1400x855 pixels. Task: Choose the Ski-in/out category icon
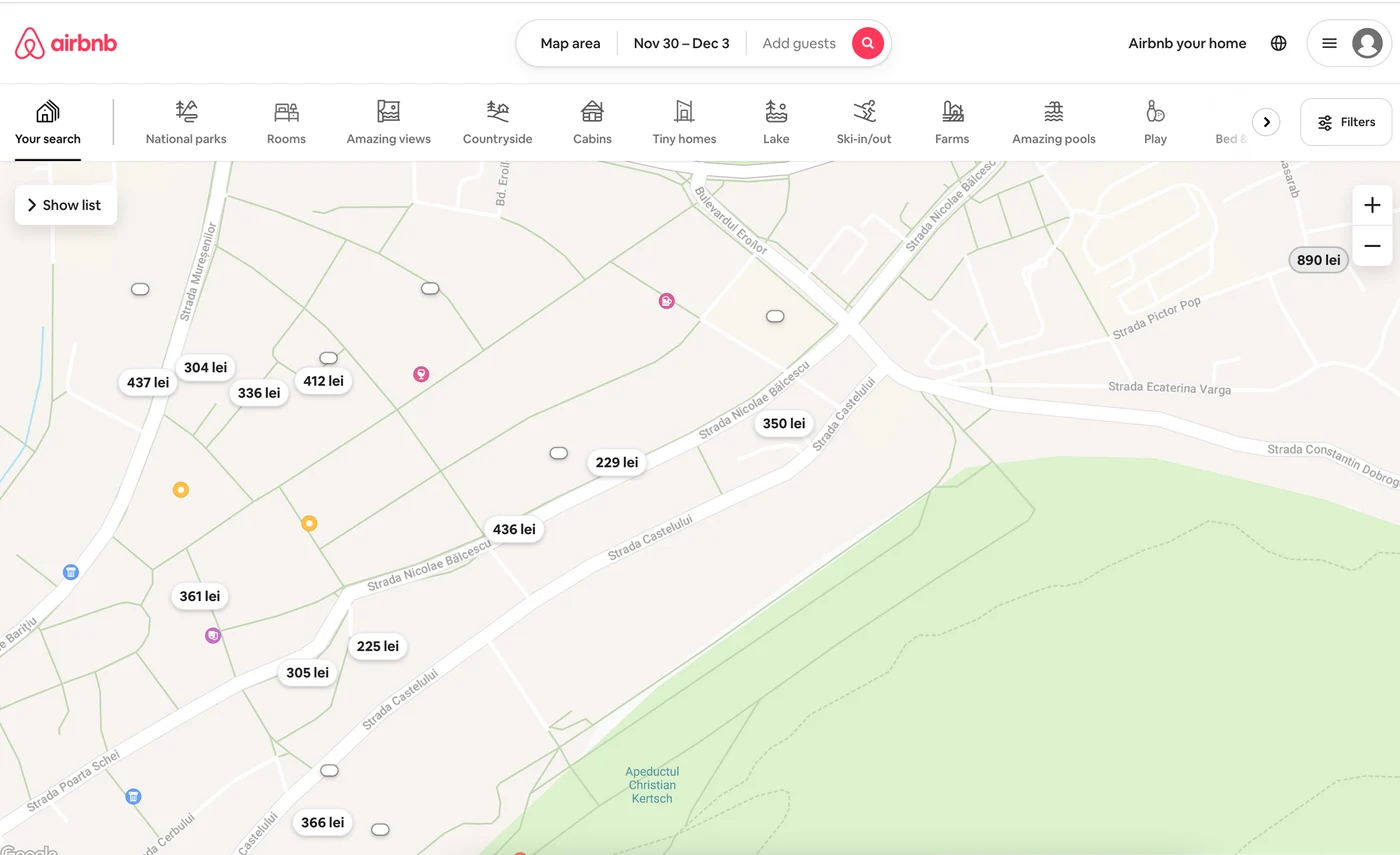(x=864, y=111)
